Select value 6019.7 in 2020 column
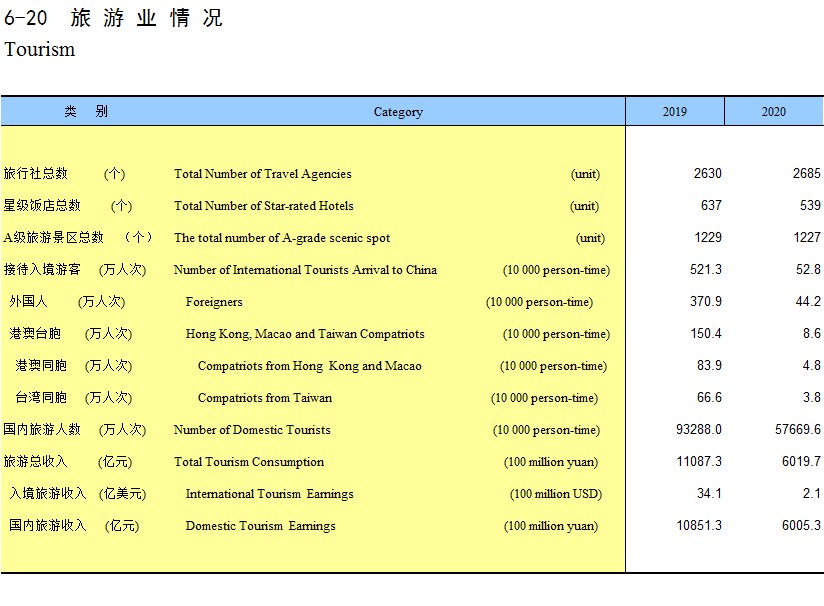The image size is (824, 606). click(x=801, y=461)
